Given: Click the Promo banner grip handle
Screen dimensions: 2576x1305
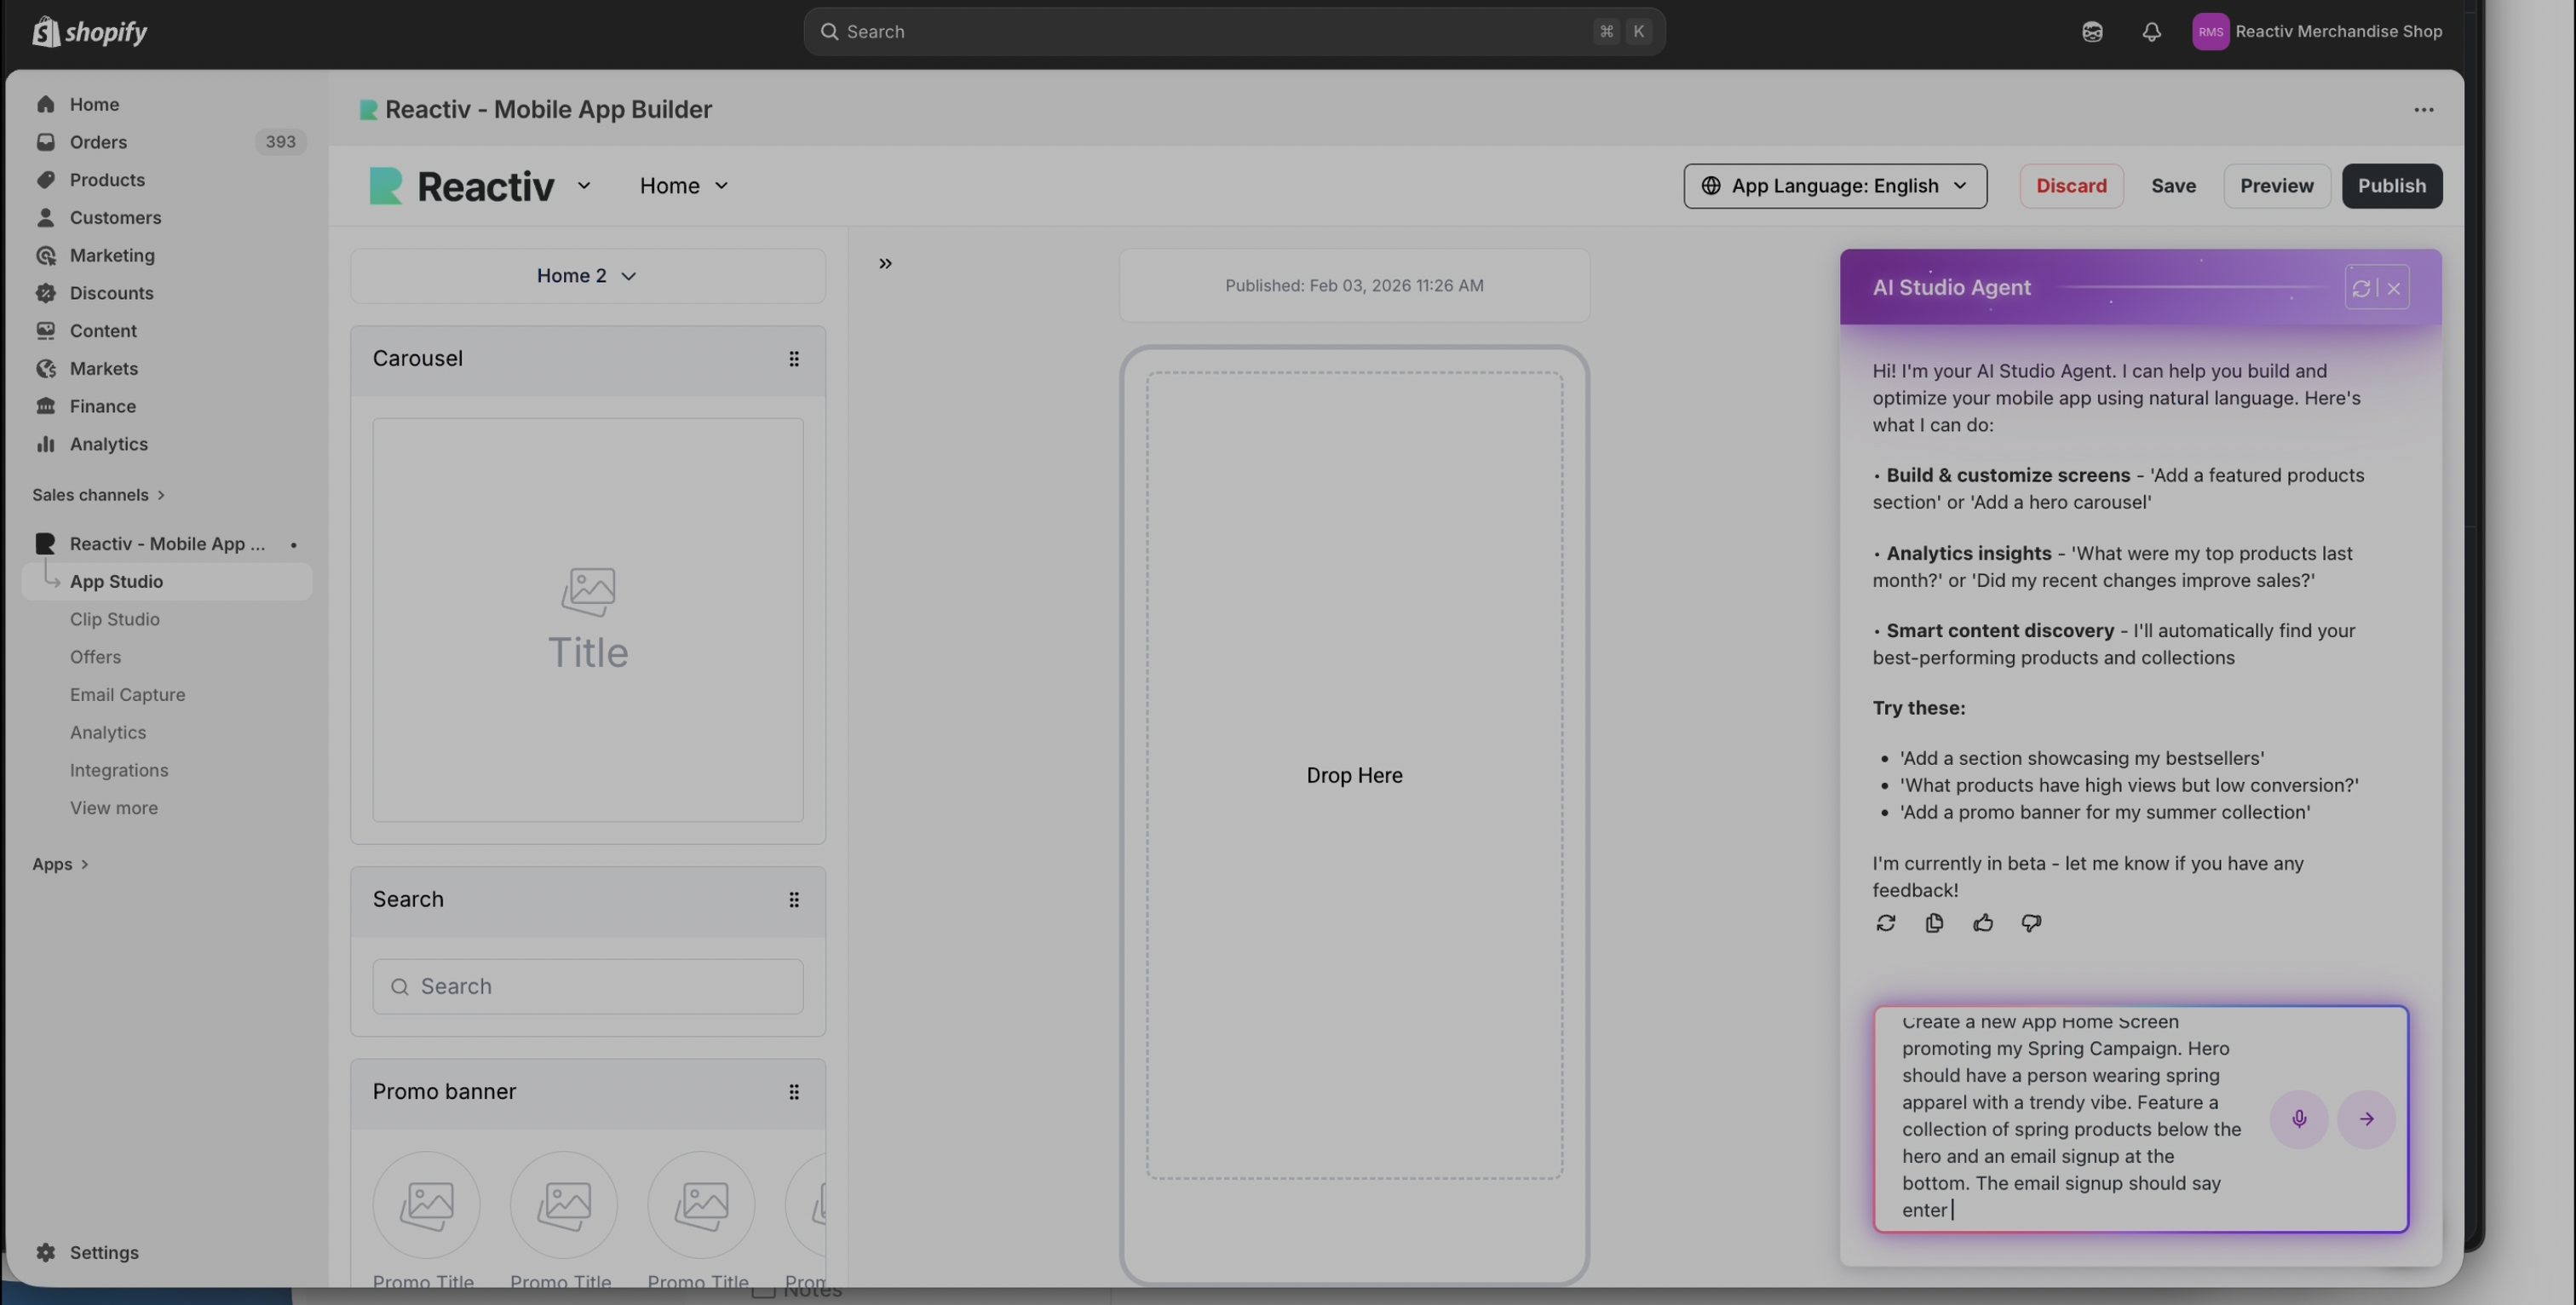Looking at the screenshot, I should (x=794, y=1092).
